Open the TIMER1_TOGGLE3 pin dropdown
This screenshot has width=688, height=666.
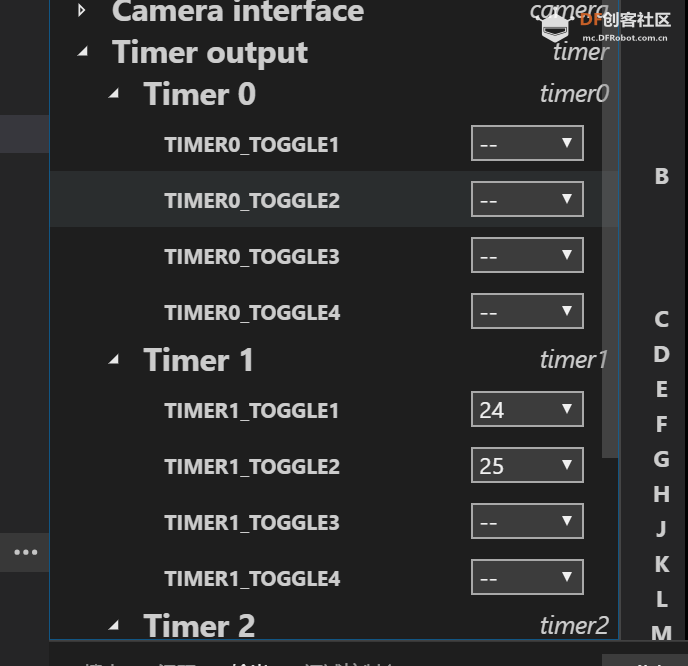[x=527, y=521]
